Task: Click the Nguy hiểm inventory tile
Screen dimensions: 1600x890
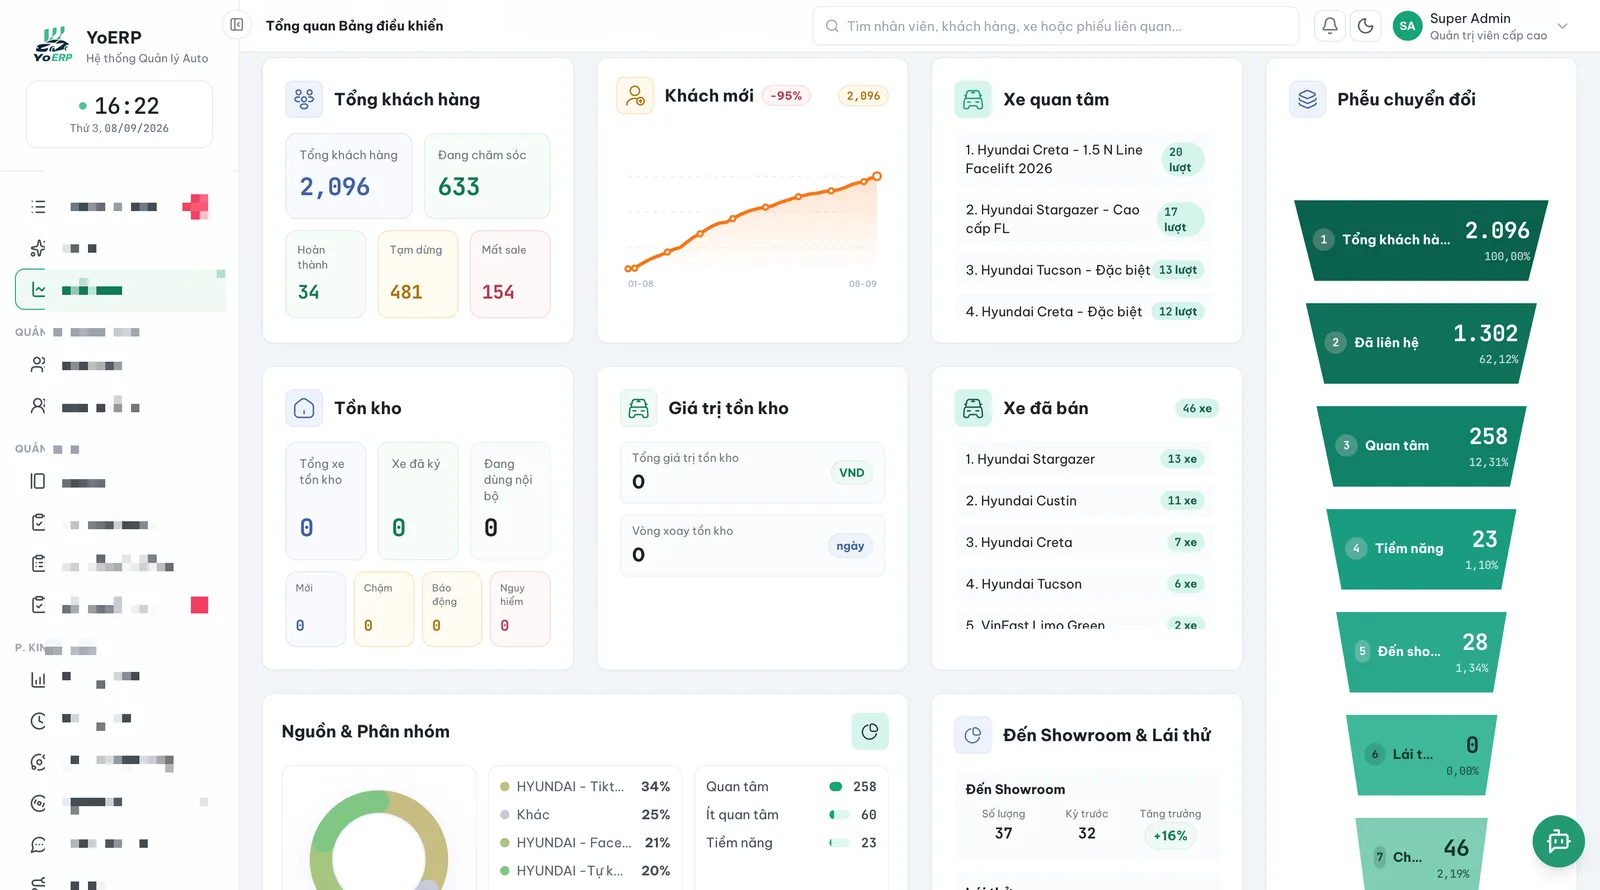Action: [x=520, y=609]
